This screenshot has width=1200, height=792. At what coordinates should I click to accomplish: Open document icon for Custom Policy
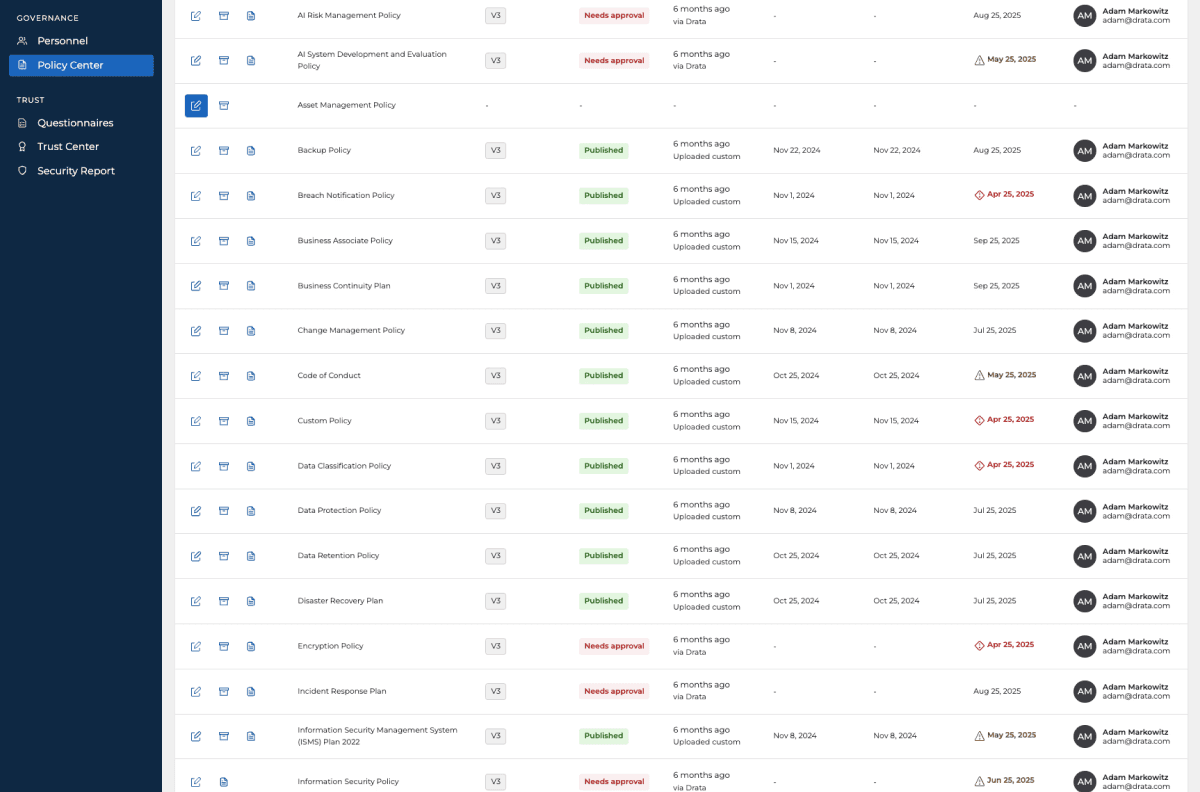click(x=251, y=421)
